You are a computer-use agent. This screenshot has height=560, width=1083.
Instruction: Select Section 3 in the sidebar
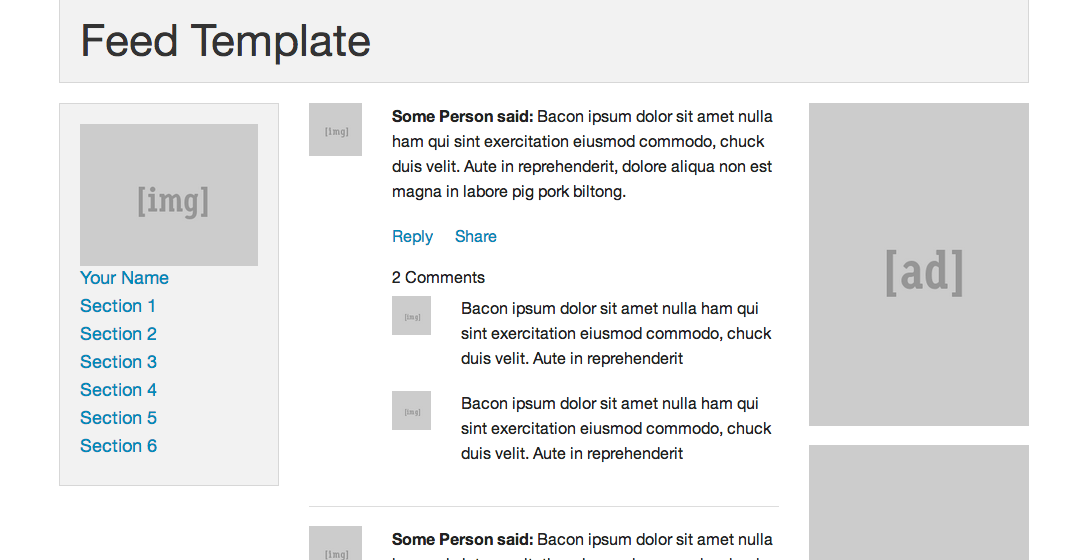[x=118, y=362]
